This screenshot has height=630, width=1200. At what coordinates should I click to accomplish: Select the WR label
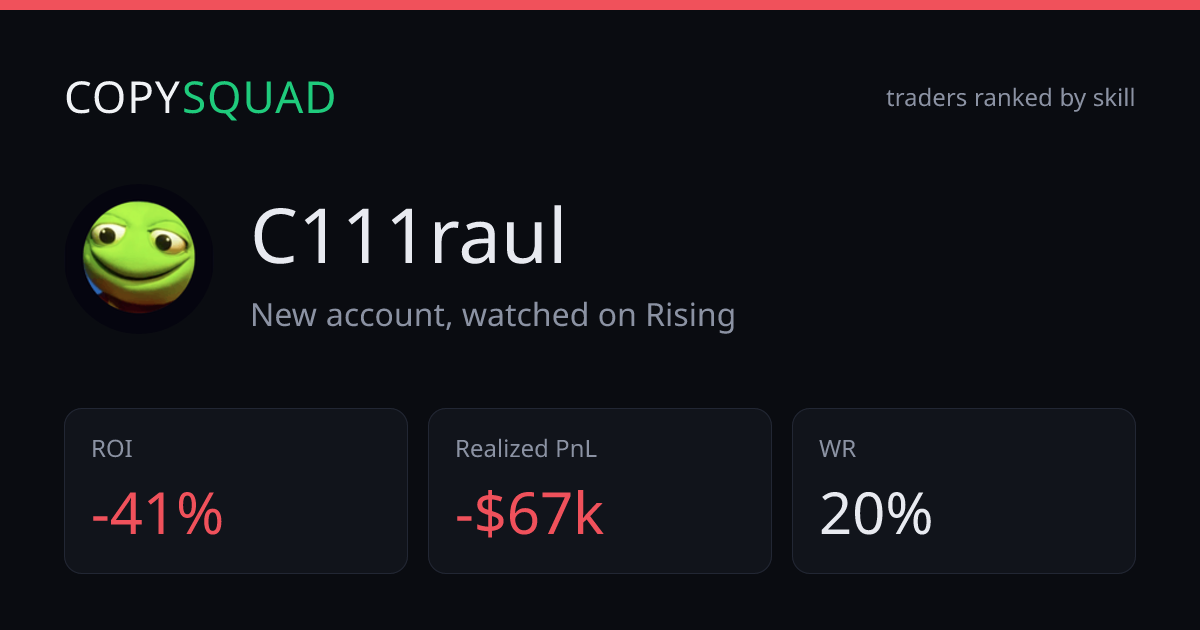click(837, 449)
